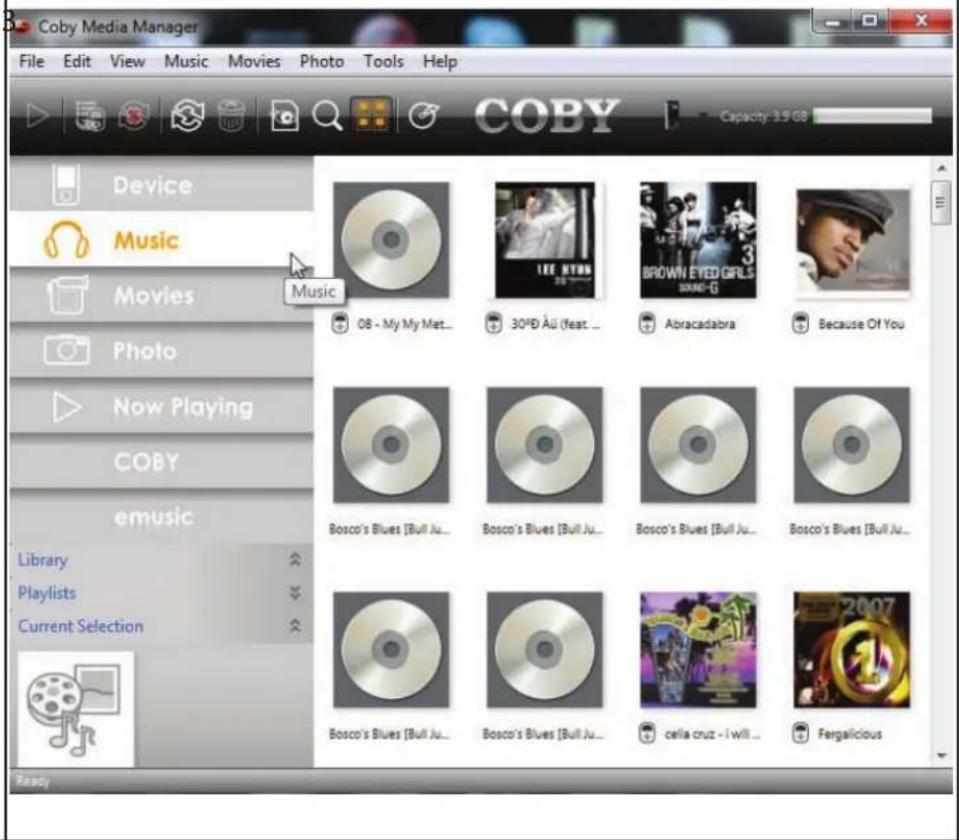
Task: Click the Coby Media Manager title bar icon
Action: pyautogui.click(x=21, y=26)
